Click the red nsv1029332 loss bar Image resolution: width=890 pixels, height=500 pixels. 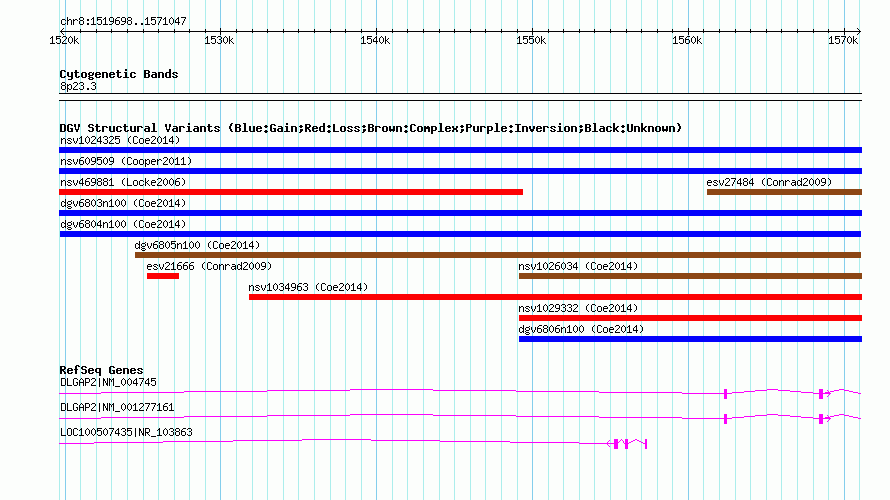[x=690, y=318]
